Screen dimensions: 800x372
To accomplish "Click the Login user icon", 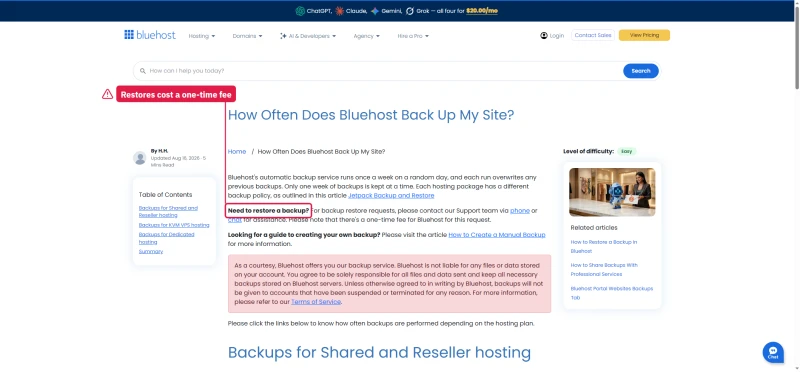I will tap(544, 36).
